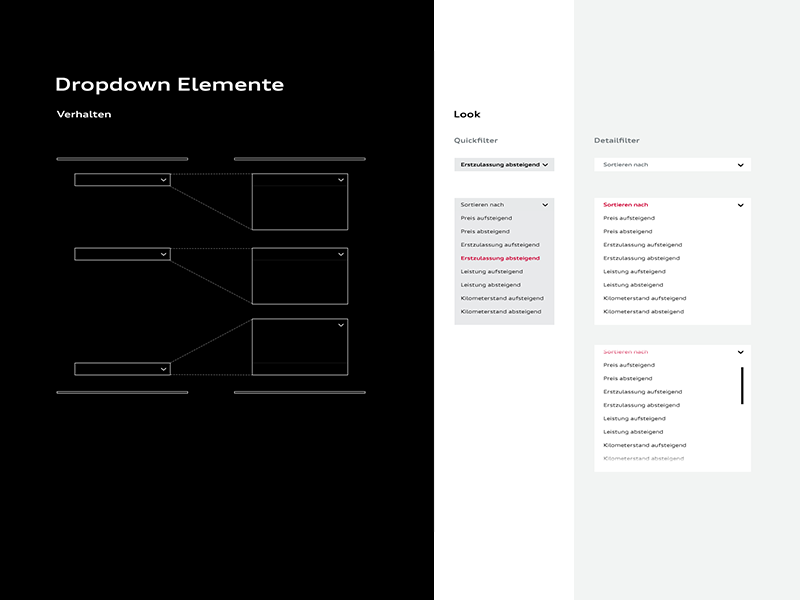Collapse the open Quickfilter list via its chevron
The height and width of the screenshot is (600, 800).
pos(545,205)
